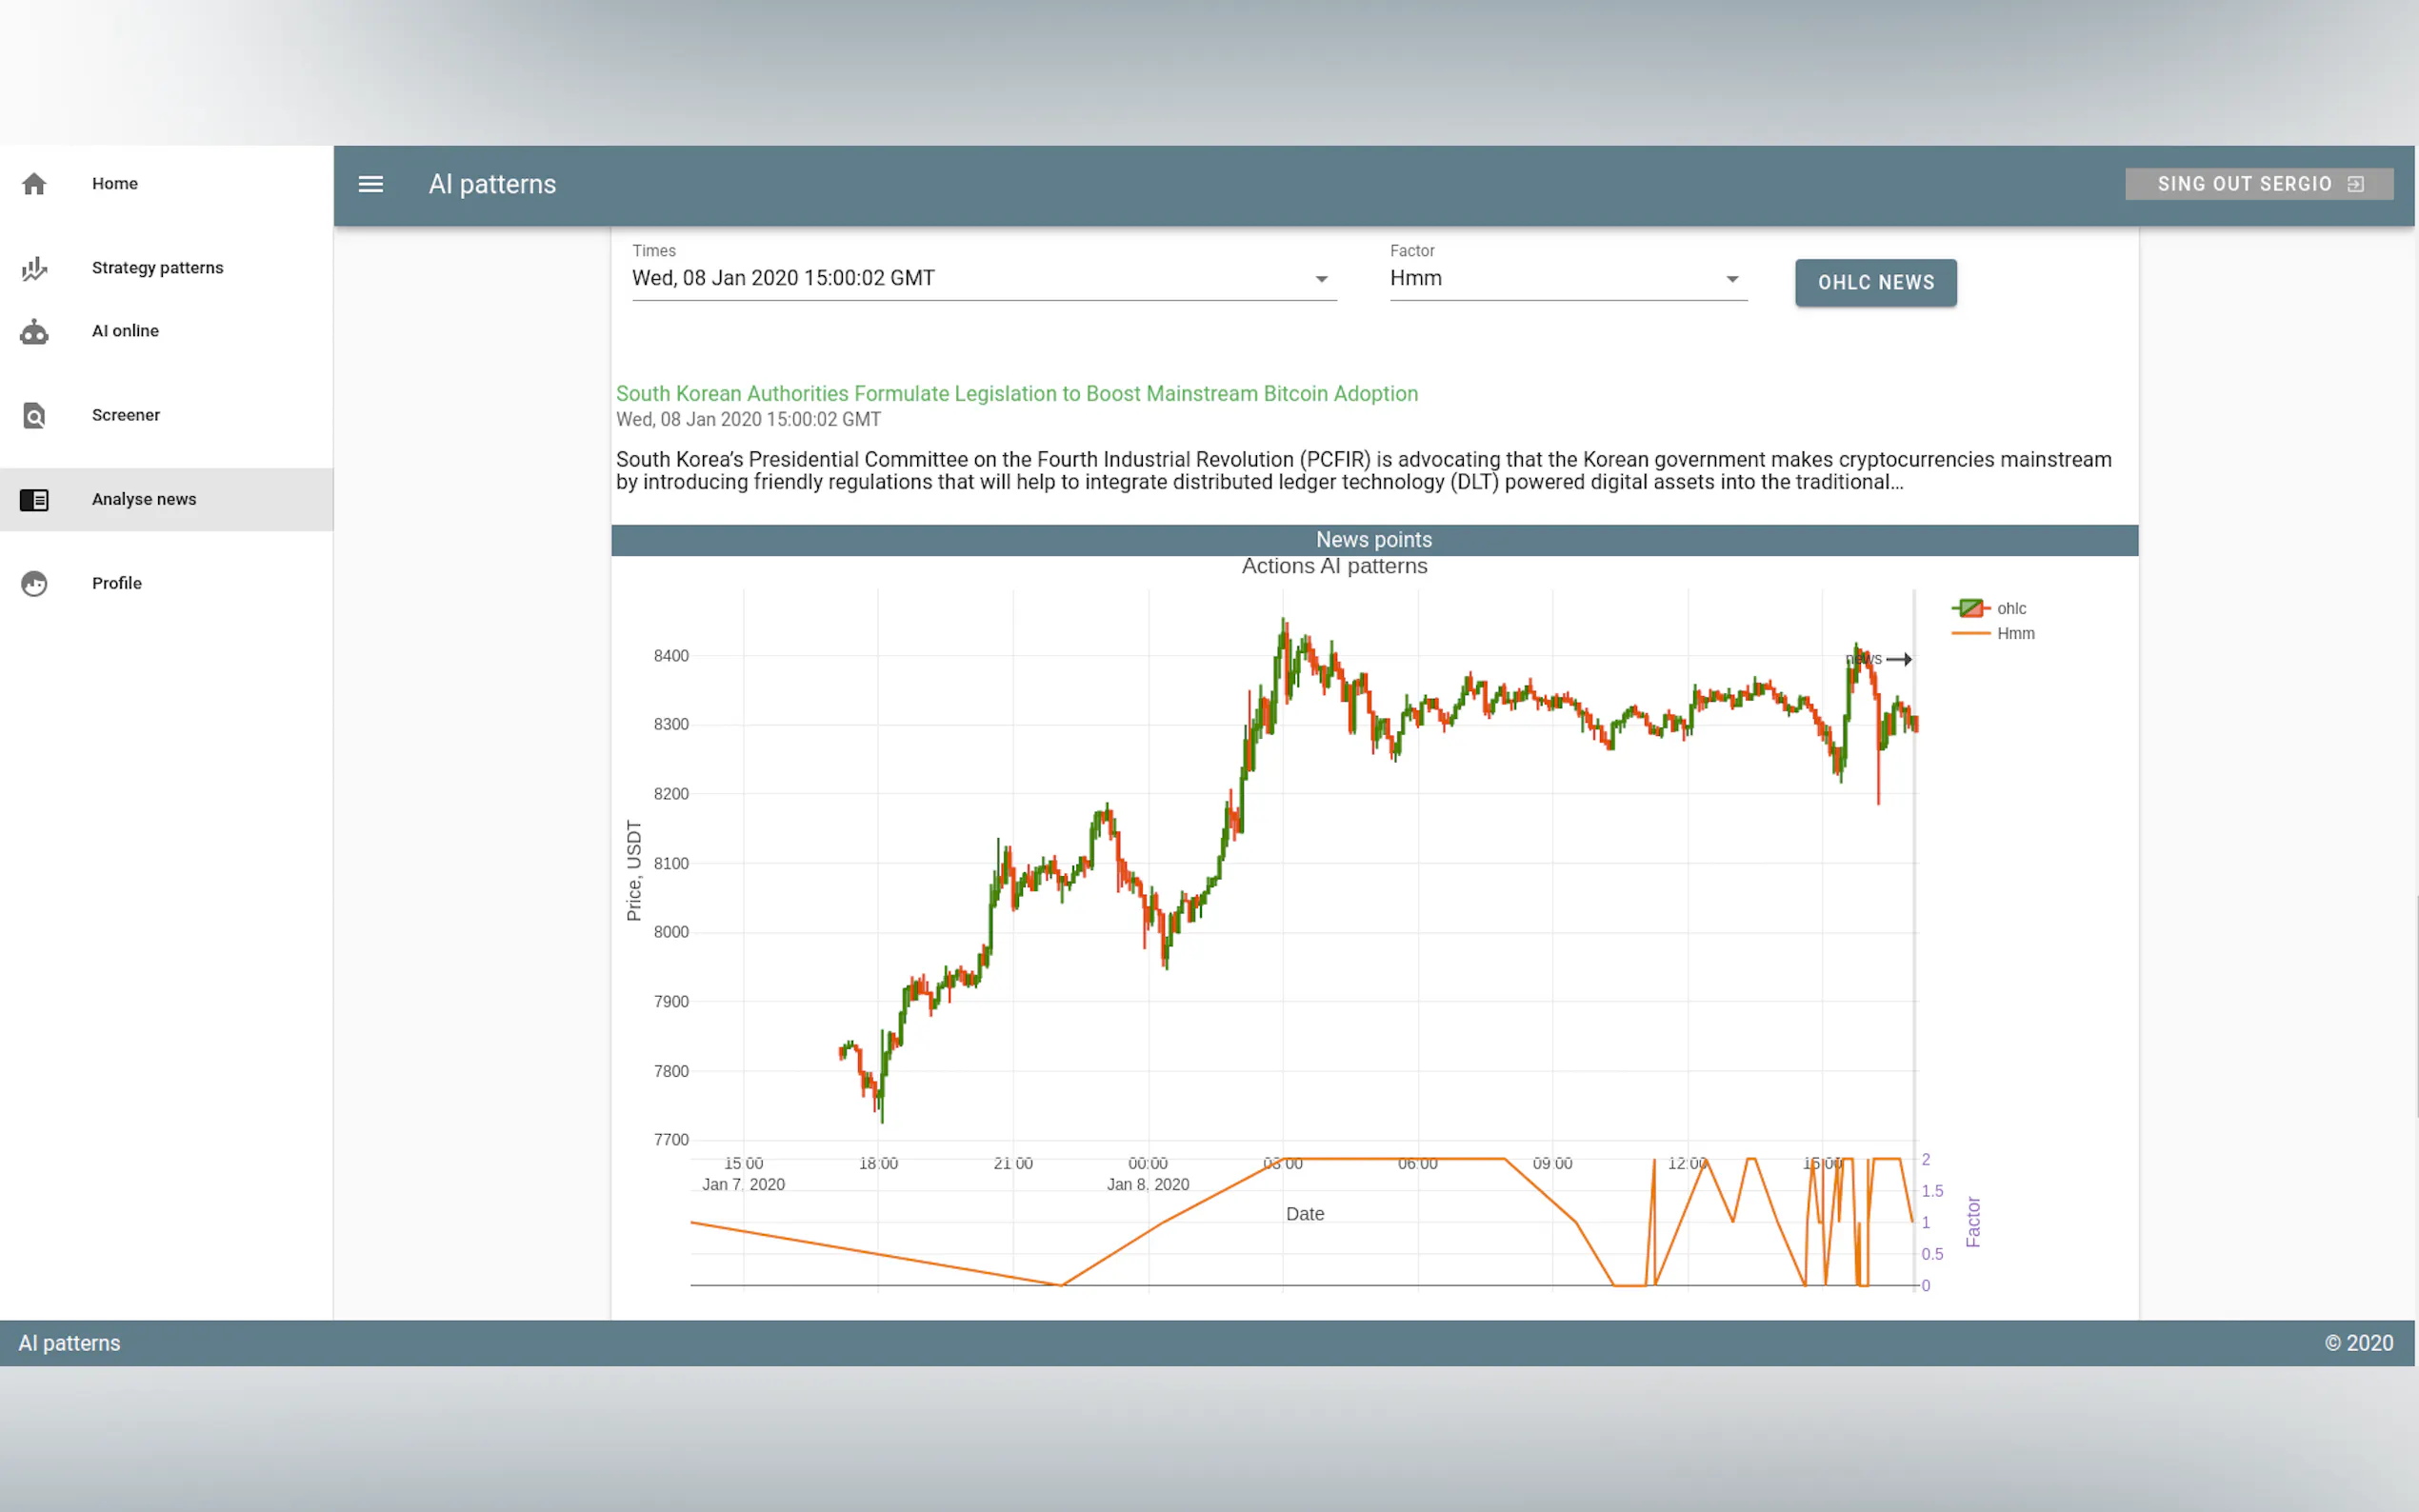Click the AI online robot icon
The image size is (2419, 1512).
tap(34, 331)
